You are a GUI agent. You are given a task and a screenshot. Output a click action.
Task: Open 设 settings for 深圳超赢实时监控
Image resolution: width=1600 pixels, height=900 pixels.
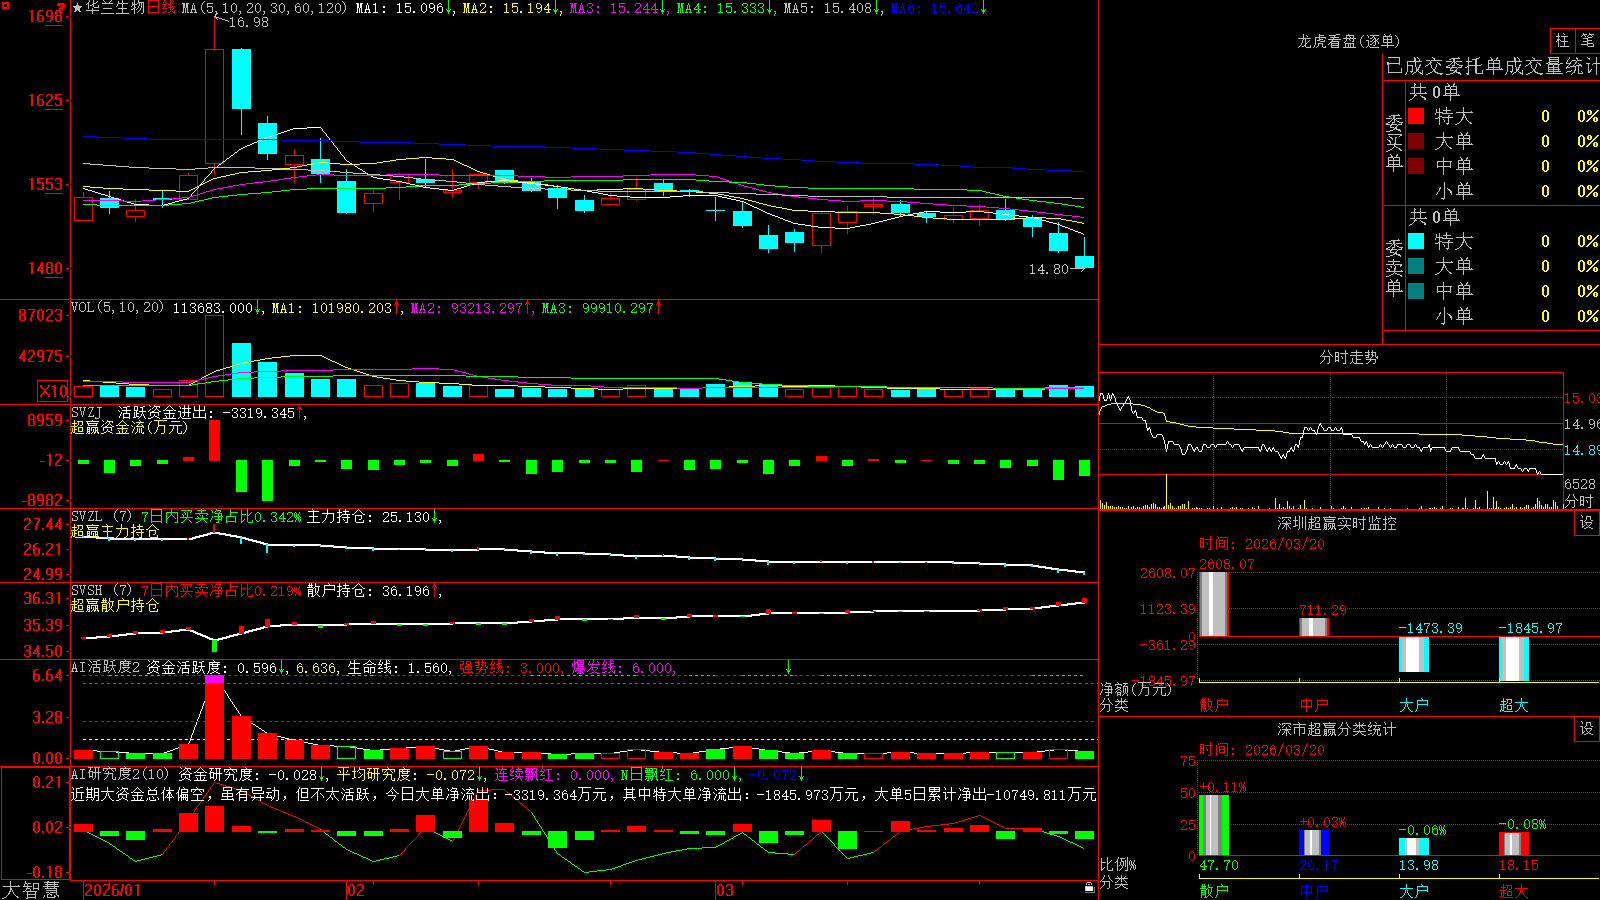coord(1587,523)
